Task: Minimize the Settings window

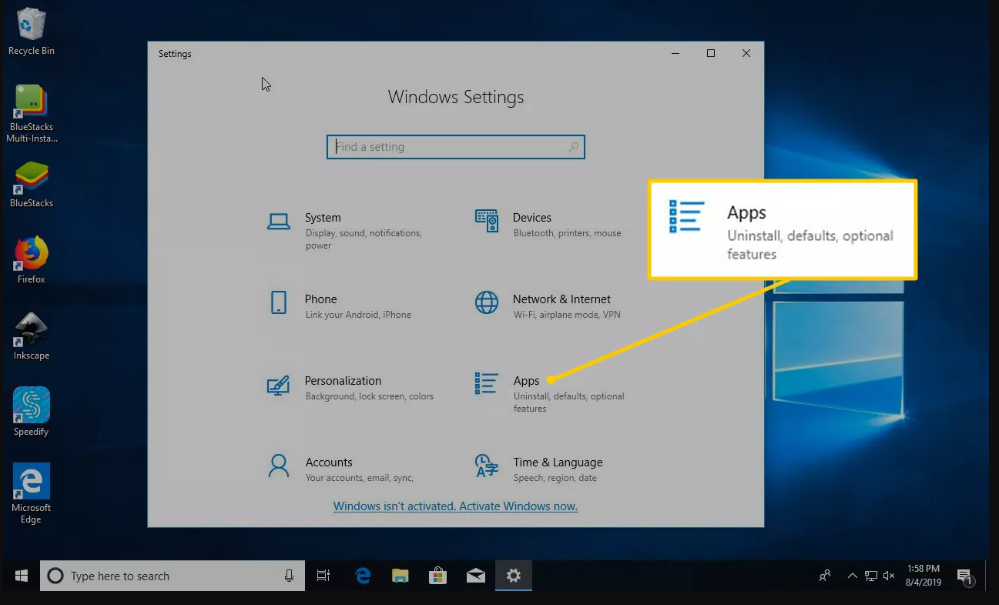Action: (675, 53)
